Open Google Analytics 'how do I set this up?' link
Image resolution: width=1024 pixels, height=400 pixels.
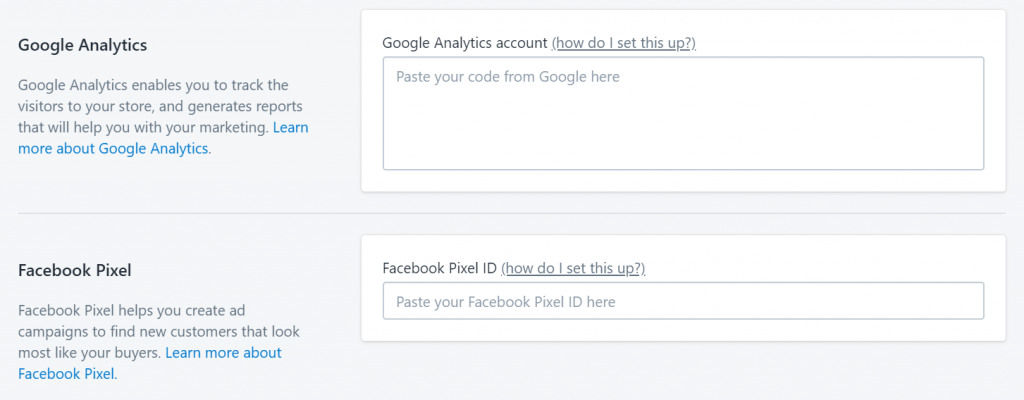tap(624, 43)
